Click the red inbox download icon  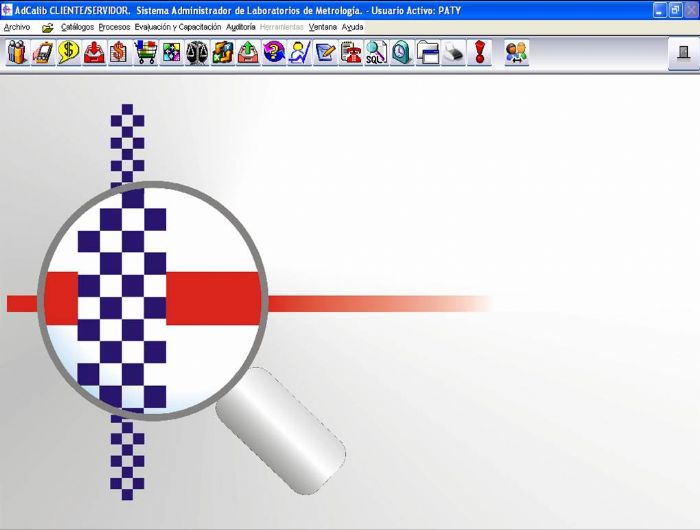click(x=94, y=52)
